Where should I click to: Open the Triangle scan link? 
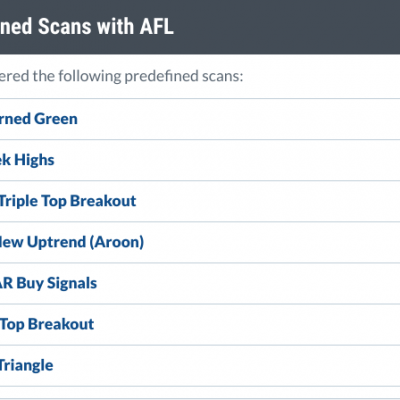(x=26, y=365)
